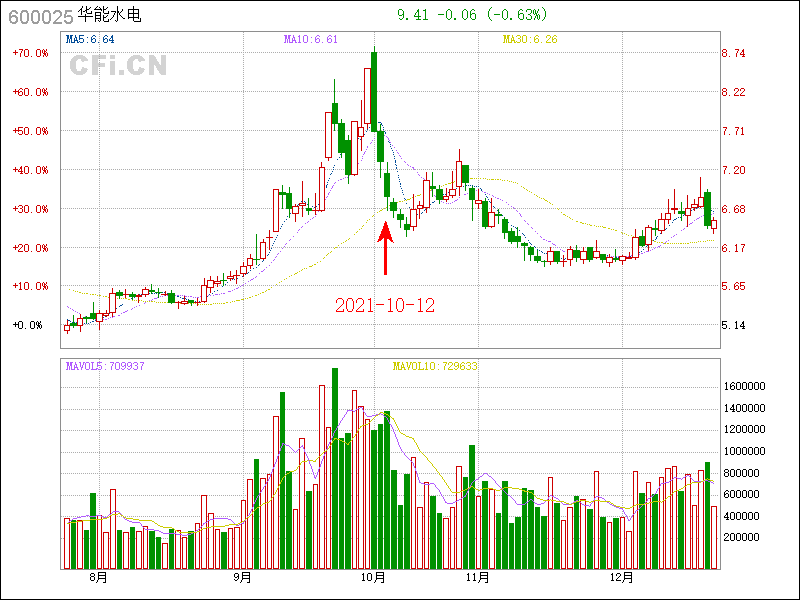The image size is (800, 600).
Task: Click the 12月 month label
Action: 622,577
